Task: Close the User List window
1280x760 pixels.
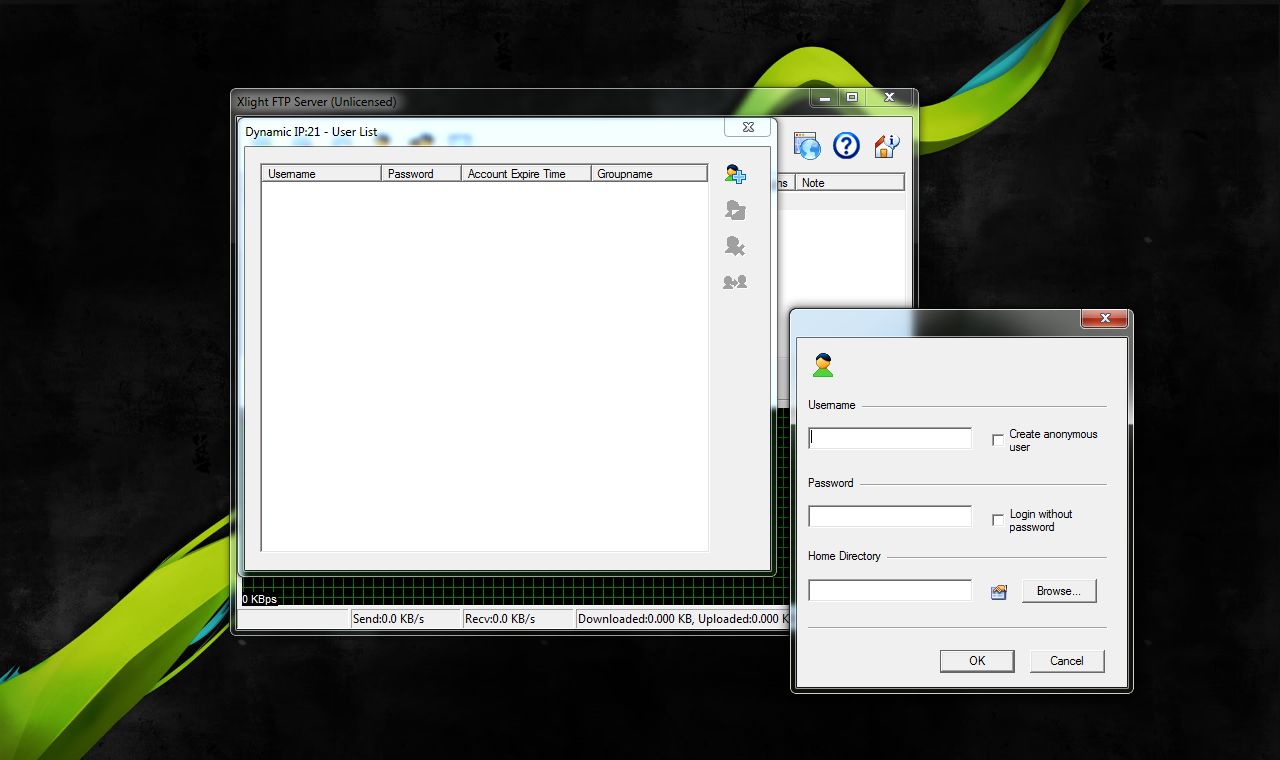Action: [748, 127]
